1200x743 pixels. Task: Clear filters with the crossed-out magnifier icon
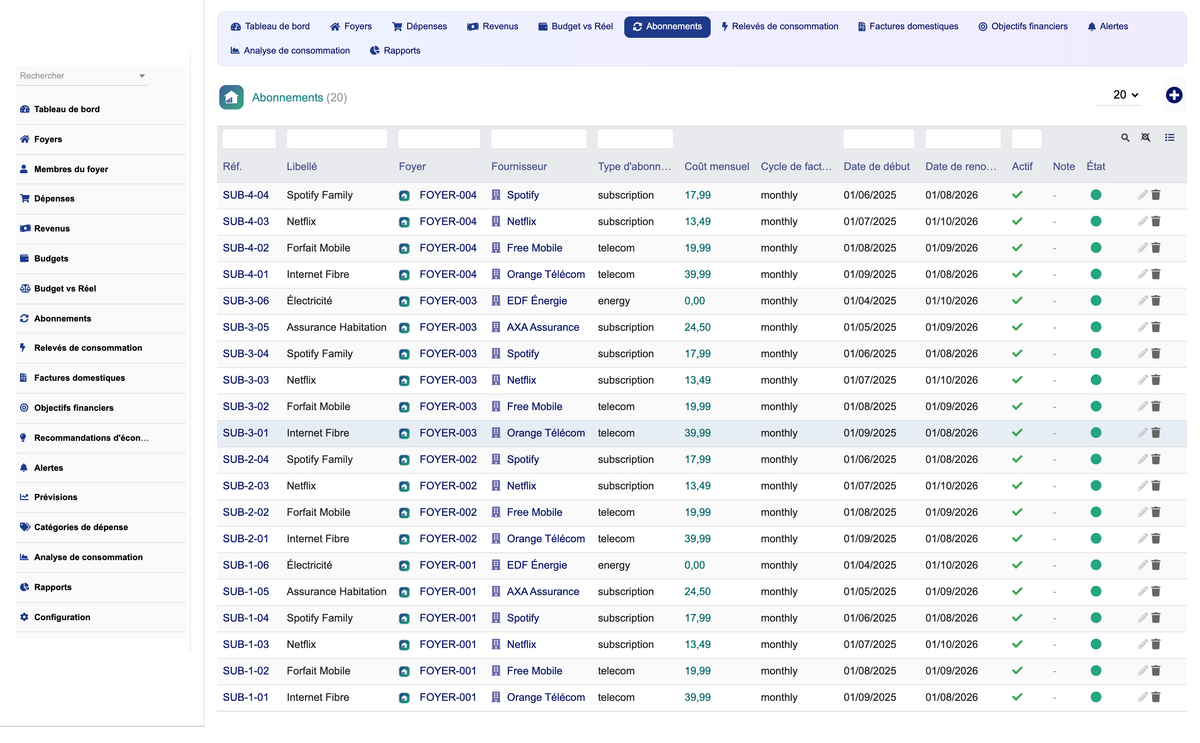(1146, 138)
